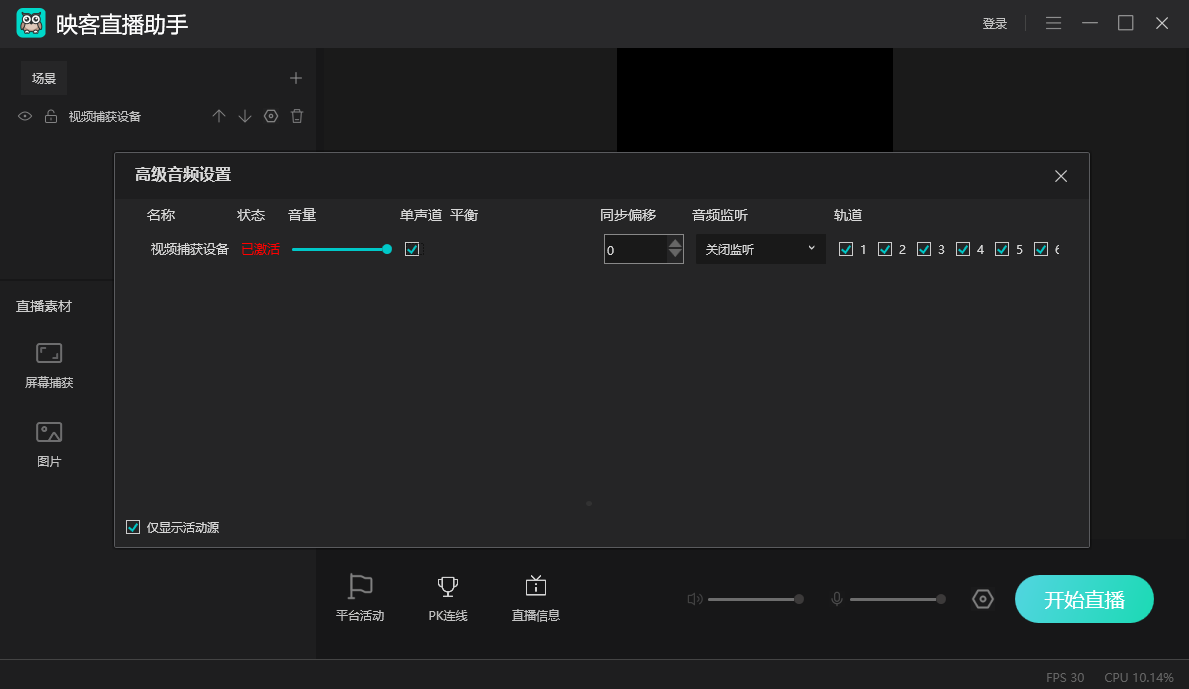Click the add scene plus icon
This screenshot has width=1189, height=689.
296,78
